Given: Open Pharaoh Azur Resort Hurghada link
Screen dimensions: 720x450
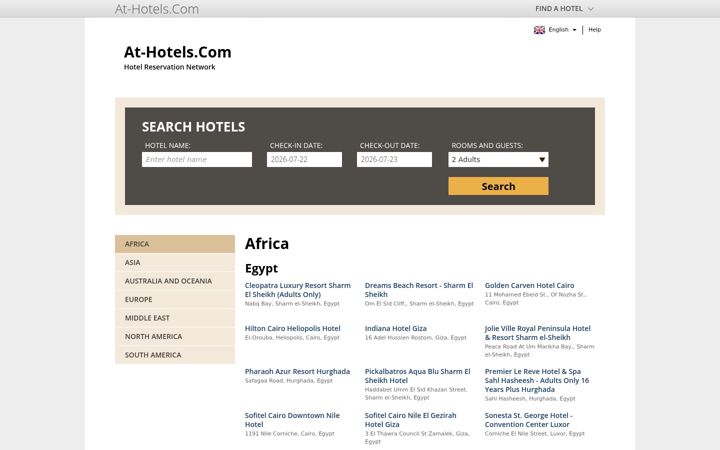Looking at the screenshot, I should click(x=297, y=371).
